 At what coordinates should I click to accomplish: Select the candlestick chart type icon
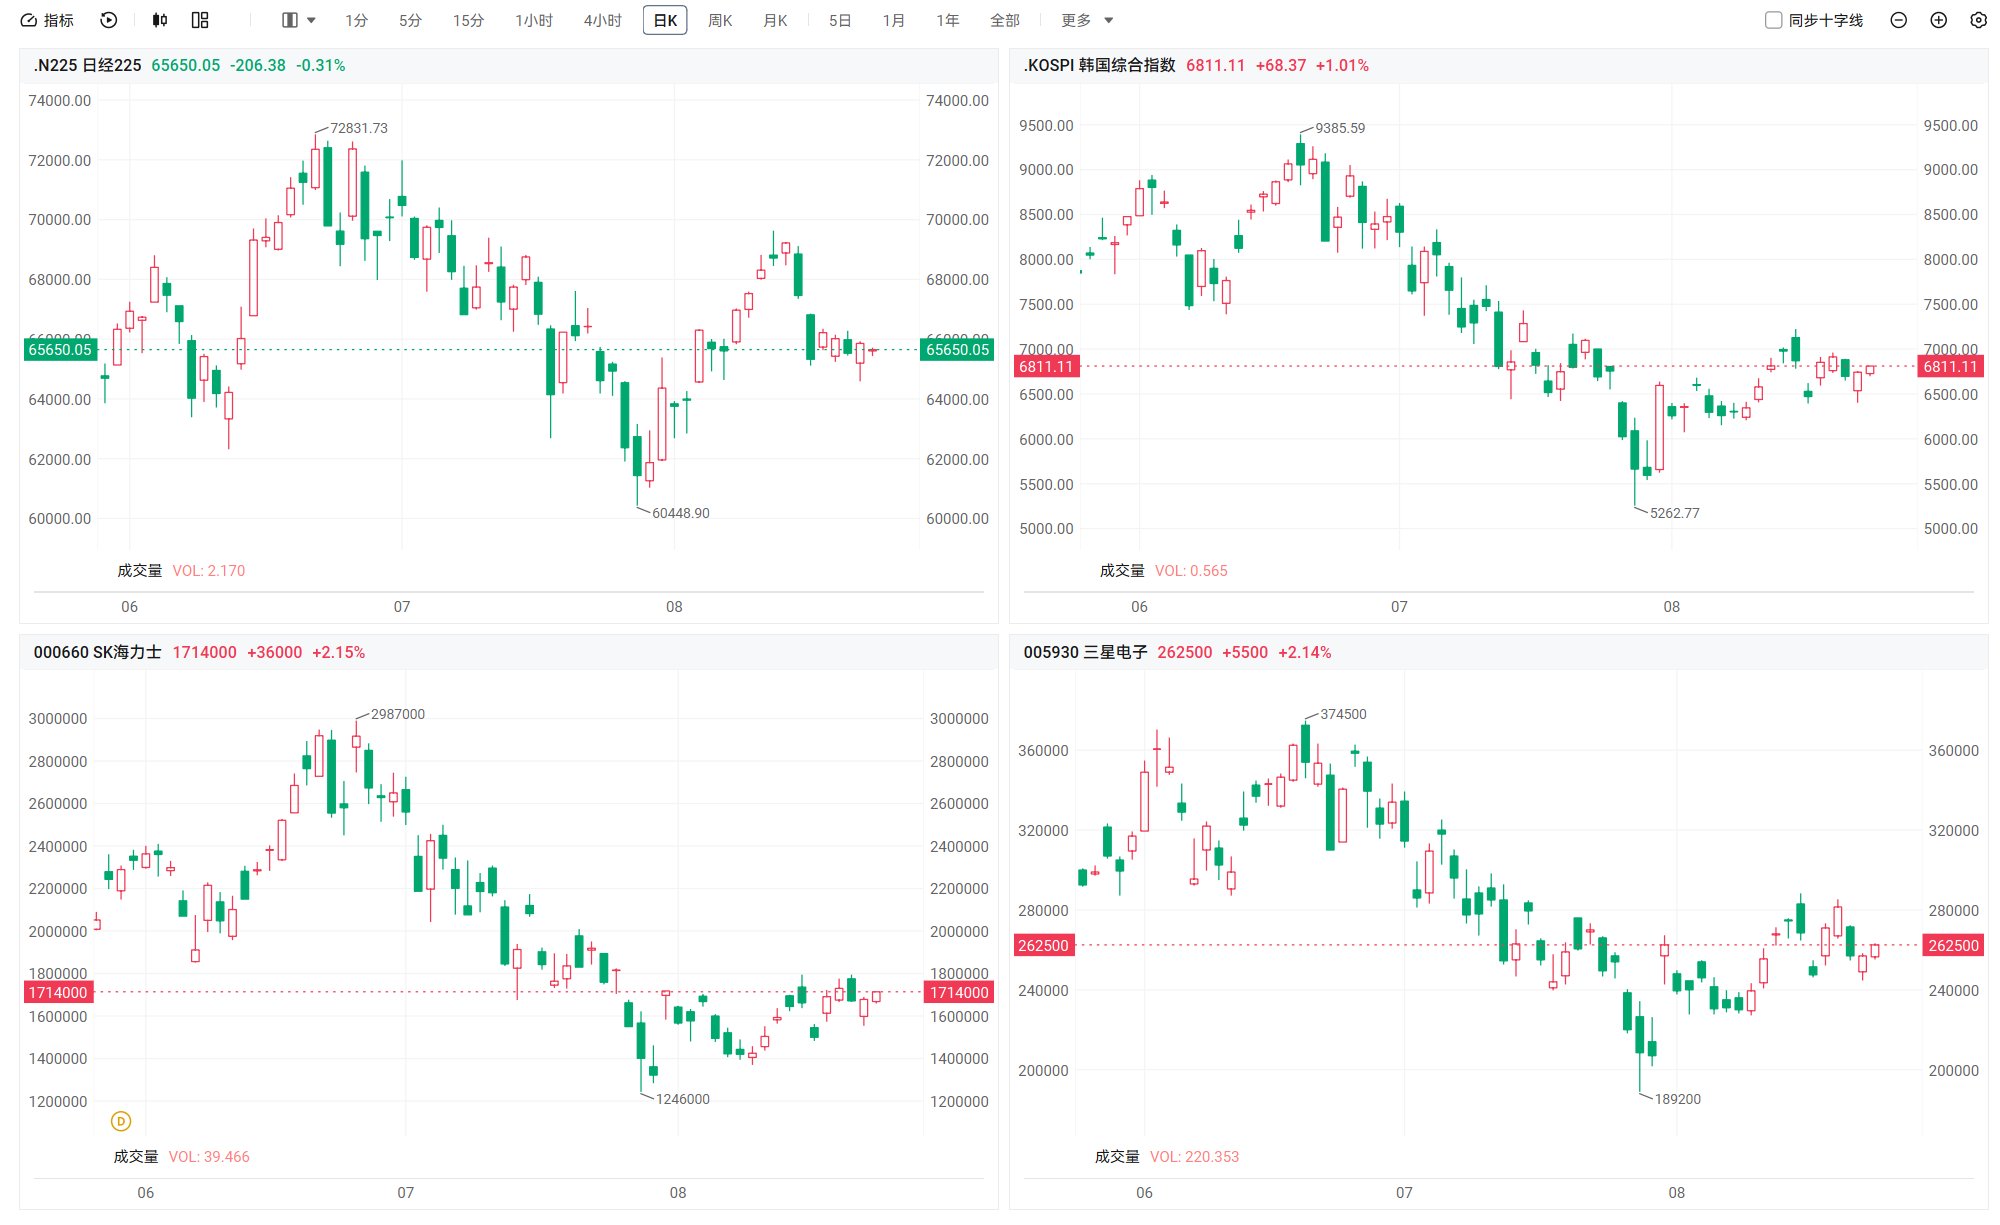[x=160, y=20]
